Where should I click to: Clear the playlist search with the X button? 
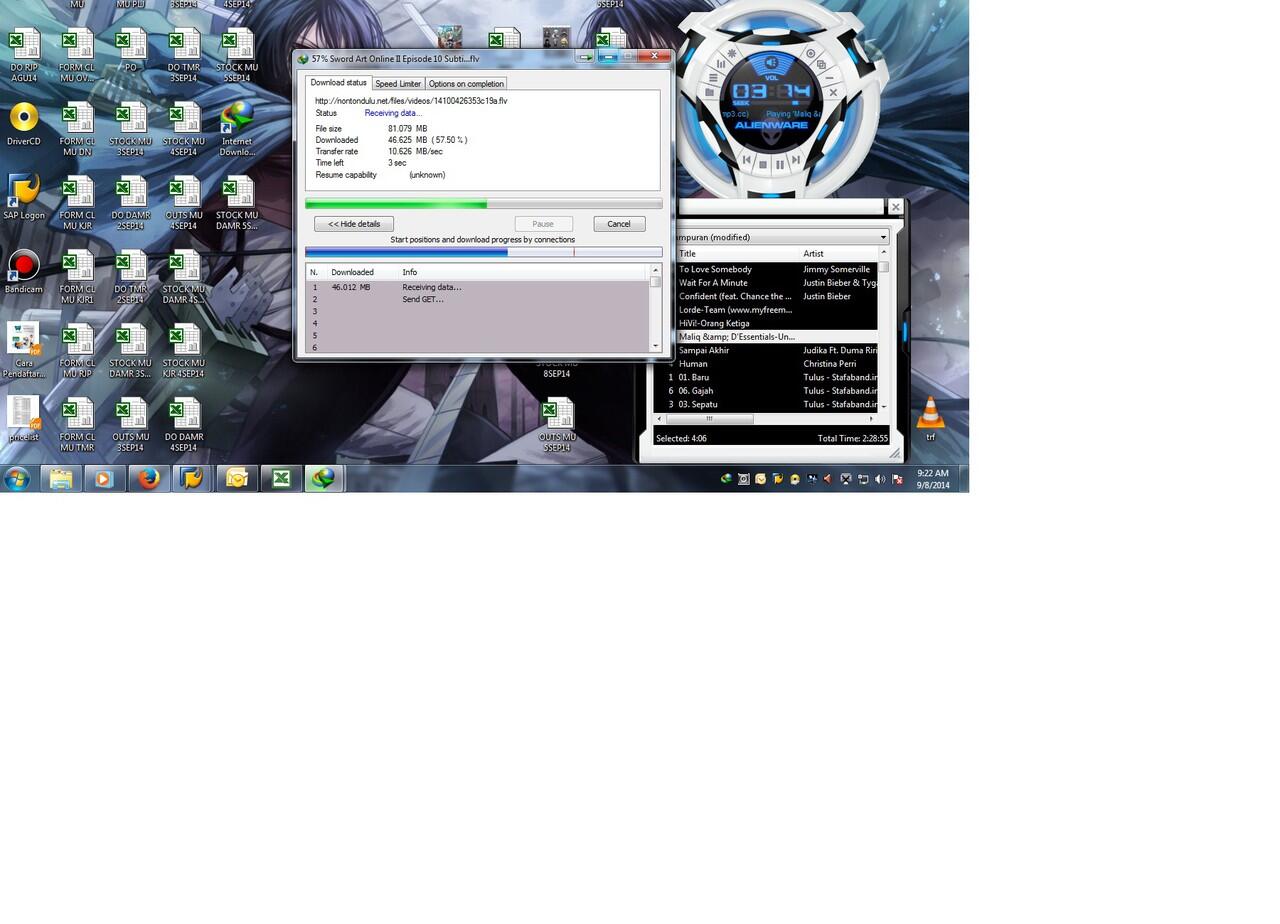pos(896,207)
